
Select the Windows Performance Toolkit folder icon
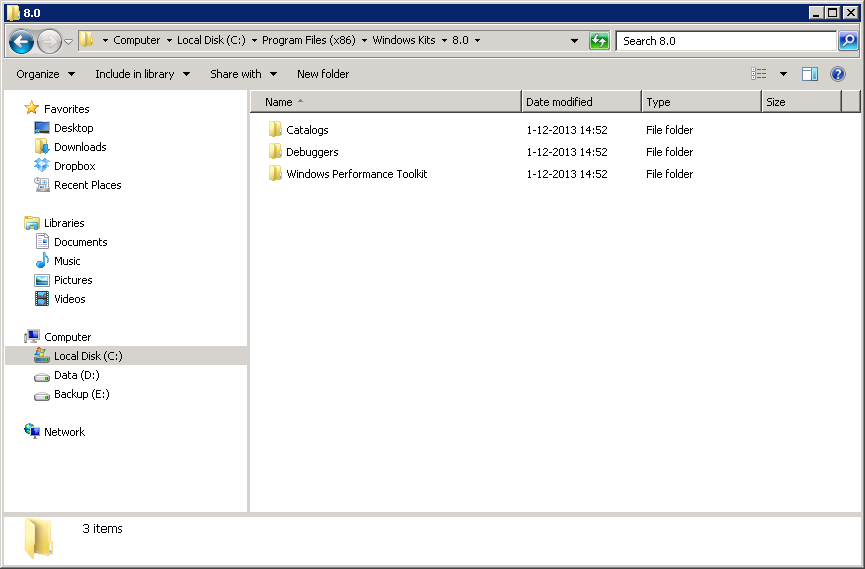[275, 173]
